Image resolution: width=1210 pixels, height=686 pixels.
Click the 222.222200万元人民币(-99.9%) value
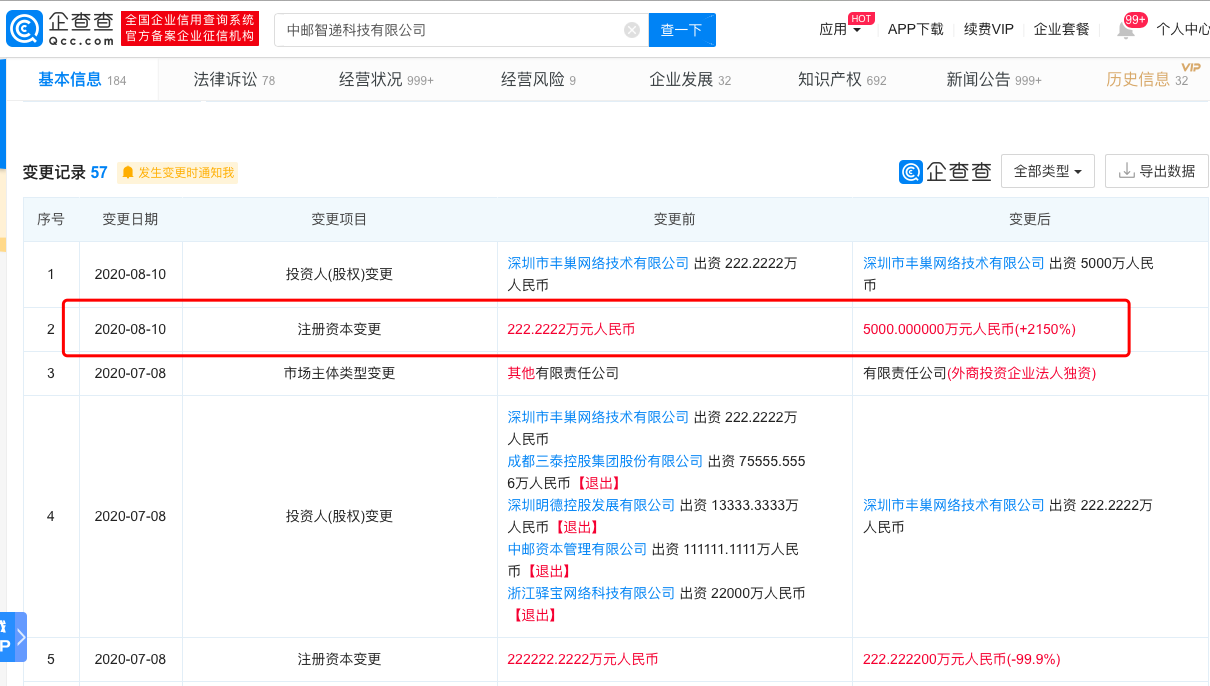[x=962, y=659]
